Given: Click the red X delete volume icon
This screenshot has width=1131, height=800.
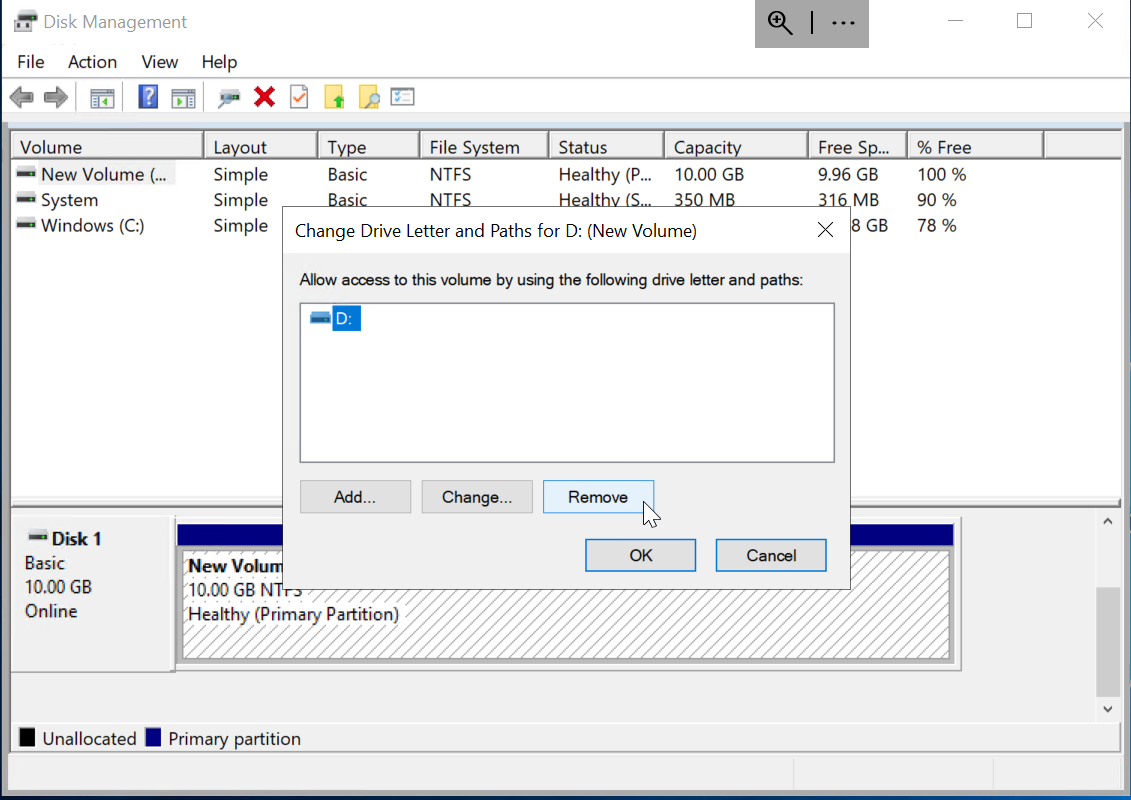Looking at the screenshot, I should point(262,97).
